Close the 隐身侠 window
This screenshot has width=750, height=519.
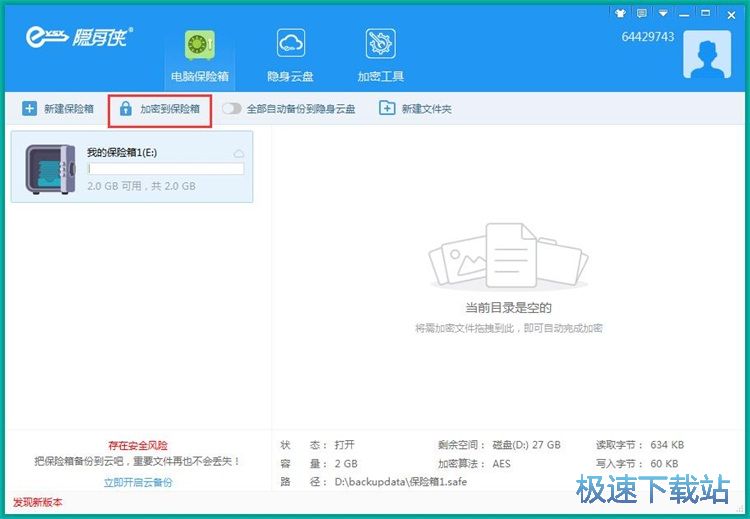click(x=731, y=15)
